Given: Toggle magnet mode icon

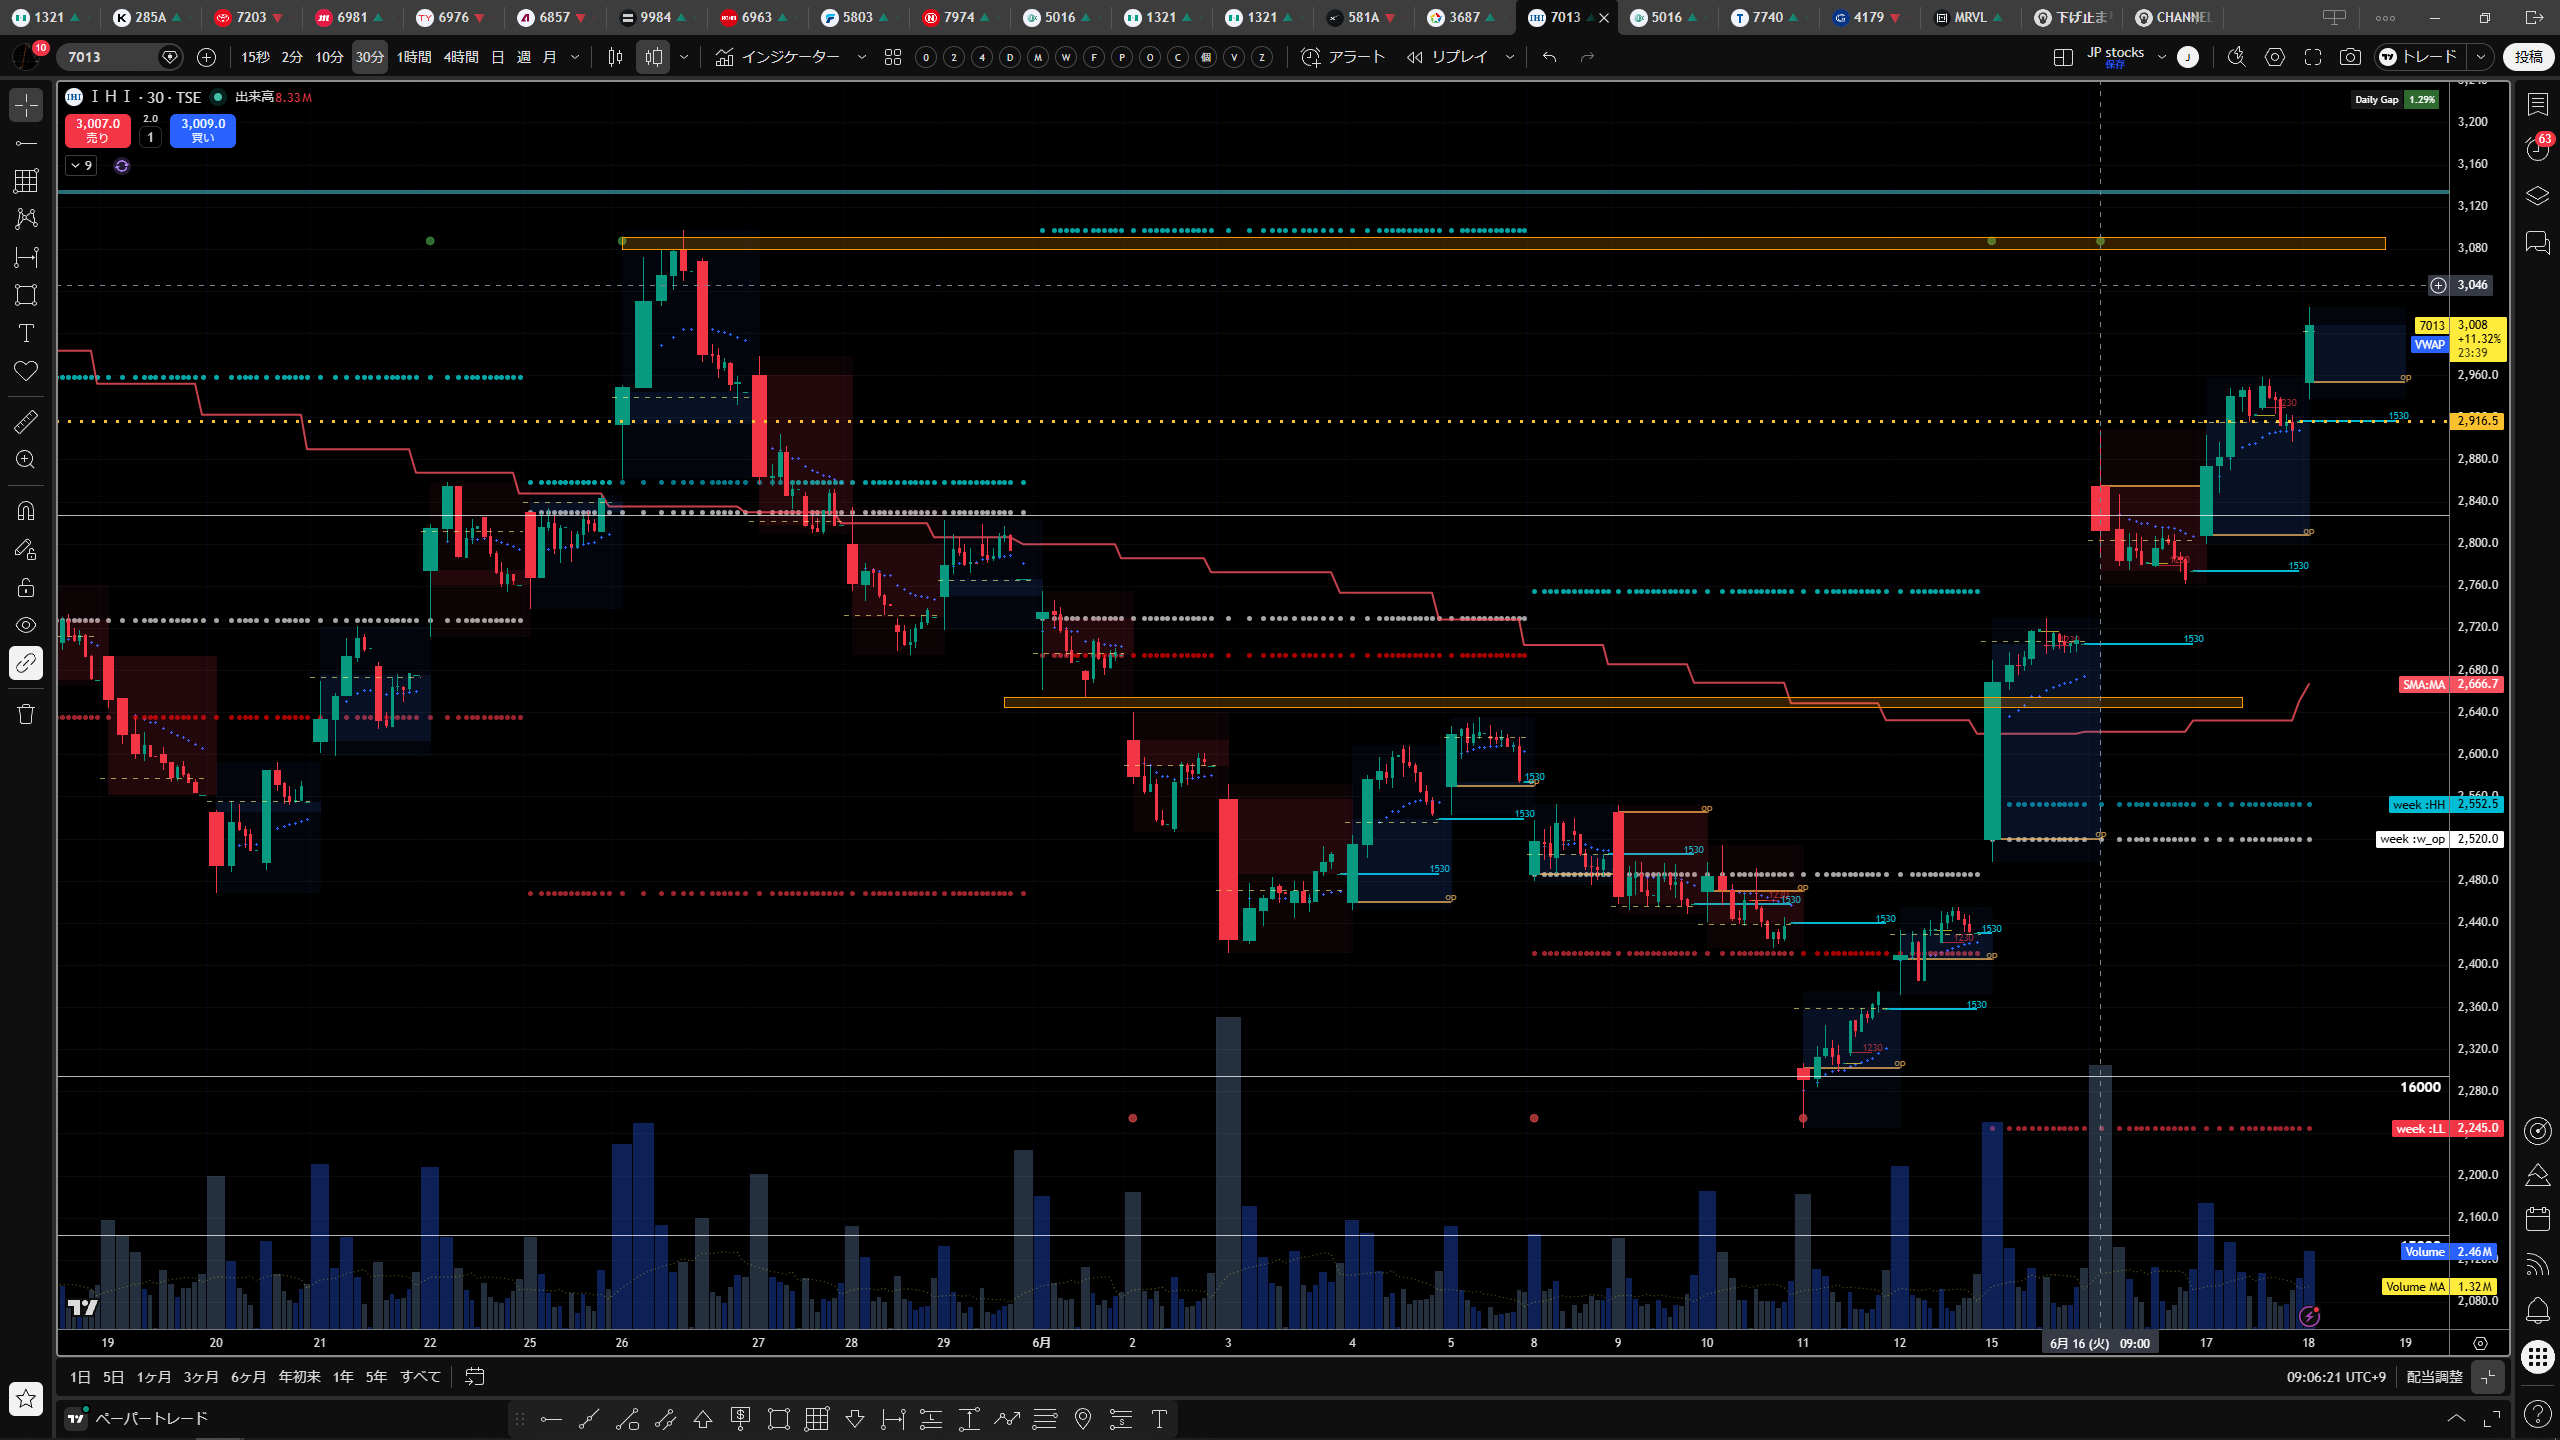Looking at the screenshot, I should pyautogui.click(x=26, y=511).
